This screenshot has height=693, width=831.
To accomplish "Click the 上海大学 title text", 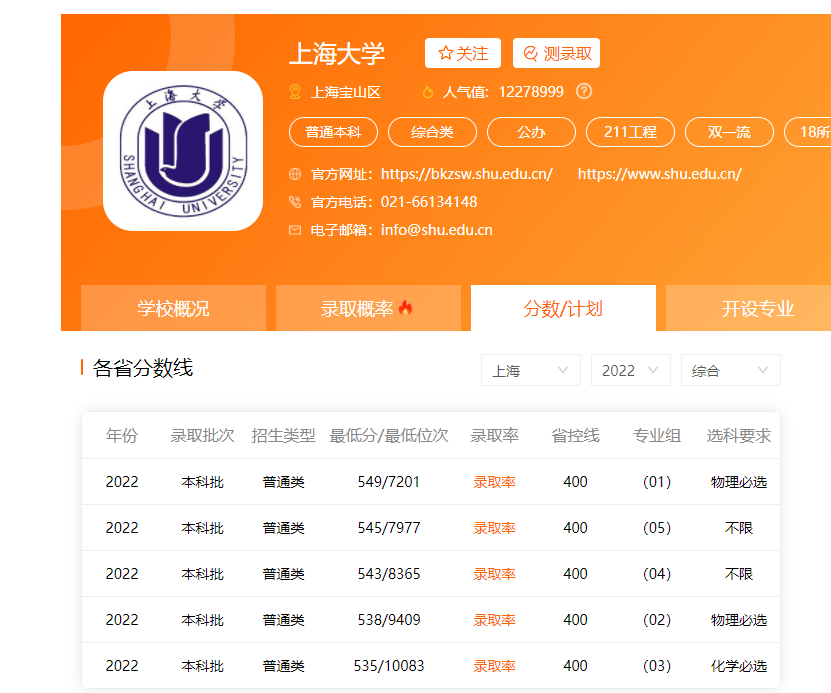I will [337, 54].
